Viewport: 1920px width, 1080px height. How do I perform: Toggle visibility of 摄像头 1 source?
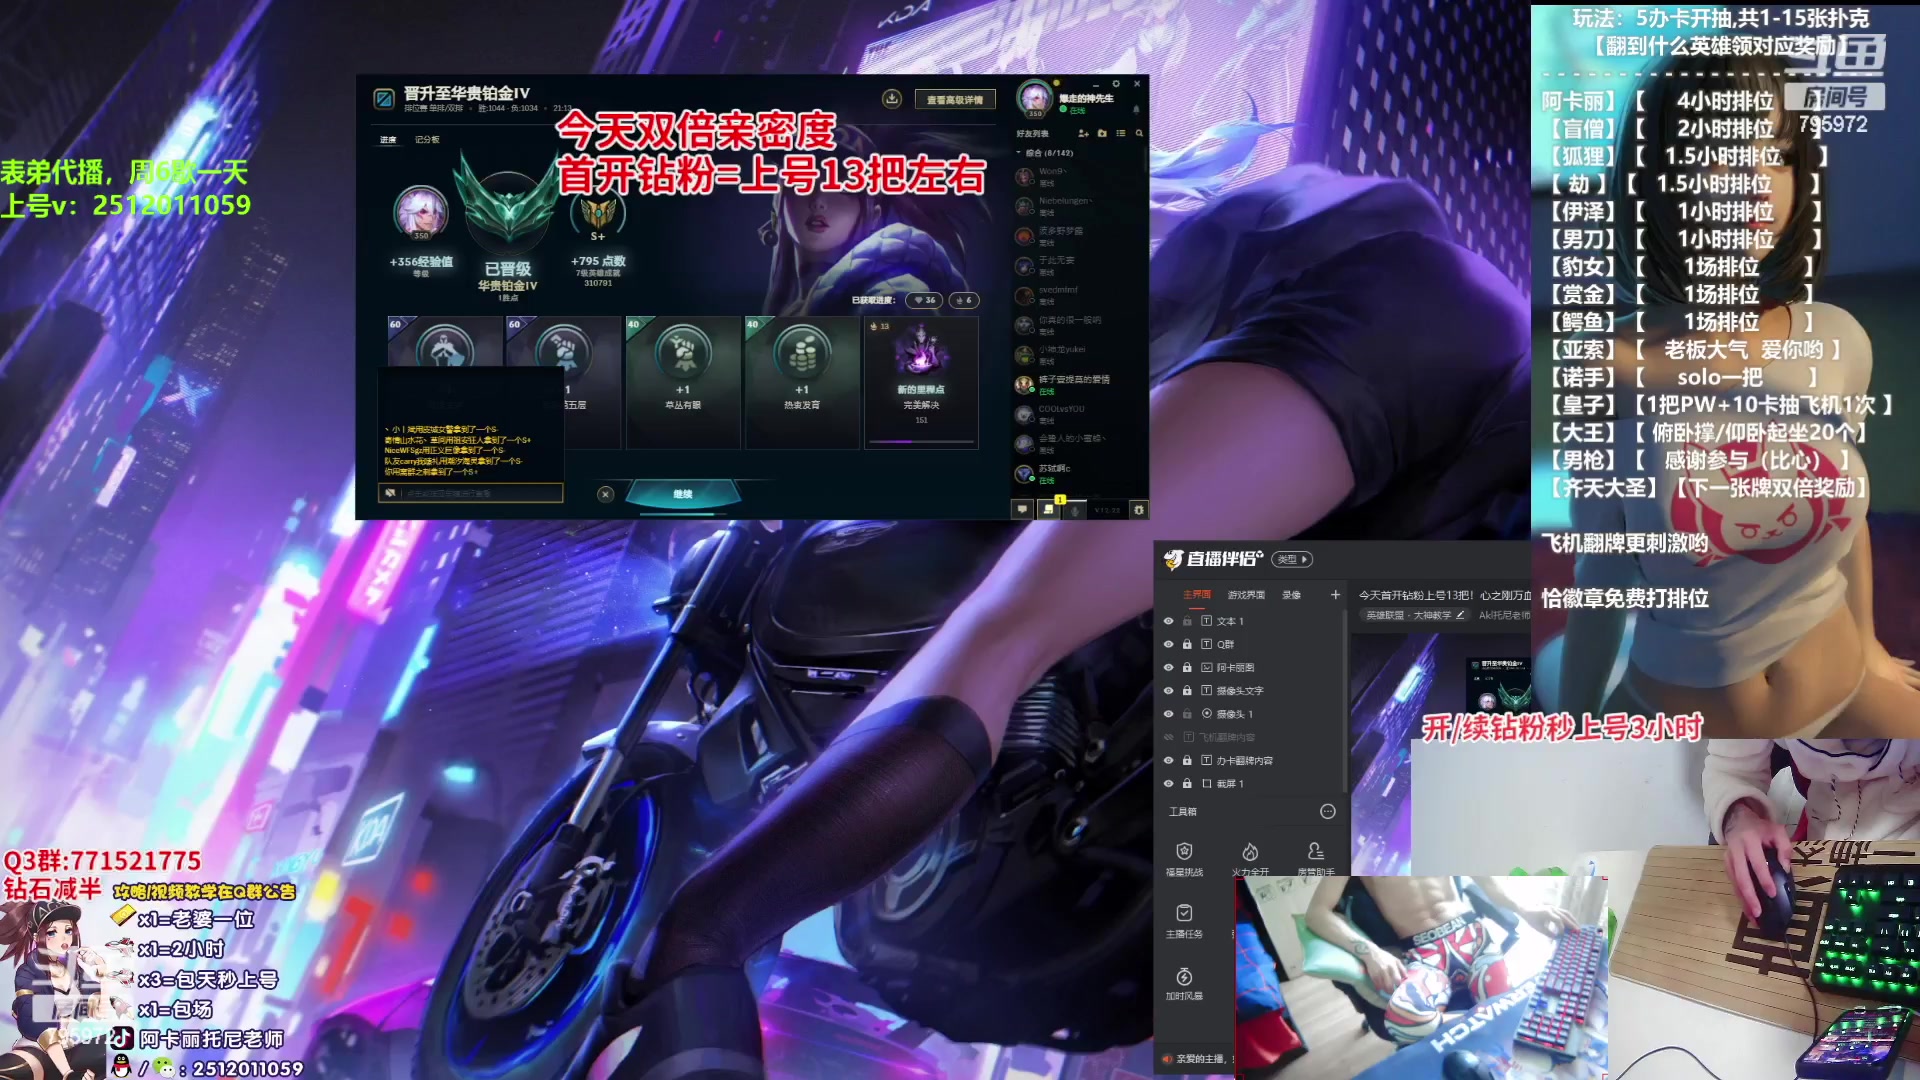click(x=1168, y=714)
